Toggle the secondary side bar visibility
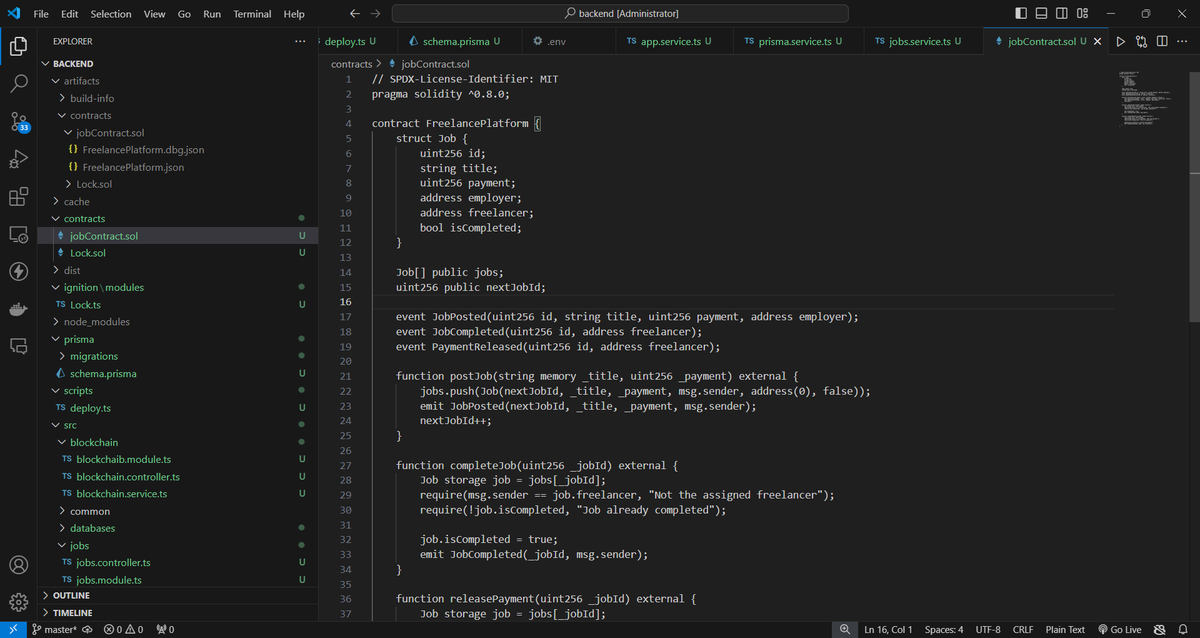This screenshot has width=1200, height=638. coord(1062,13)
